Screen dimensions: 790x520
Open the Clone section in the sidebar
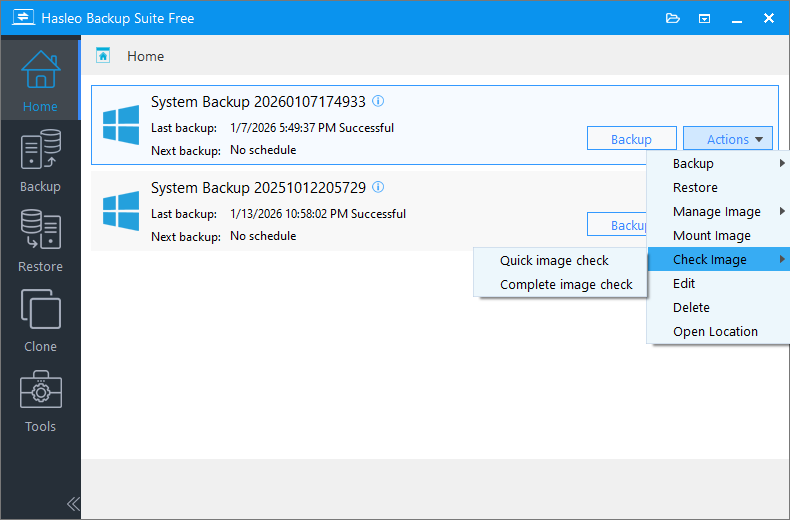click(40, 320)
